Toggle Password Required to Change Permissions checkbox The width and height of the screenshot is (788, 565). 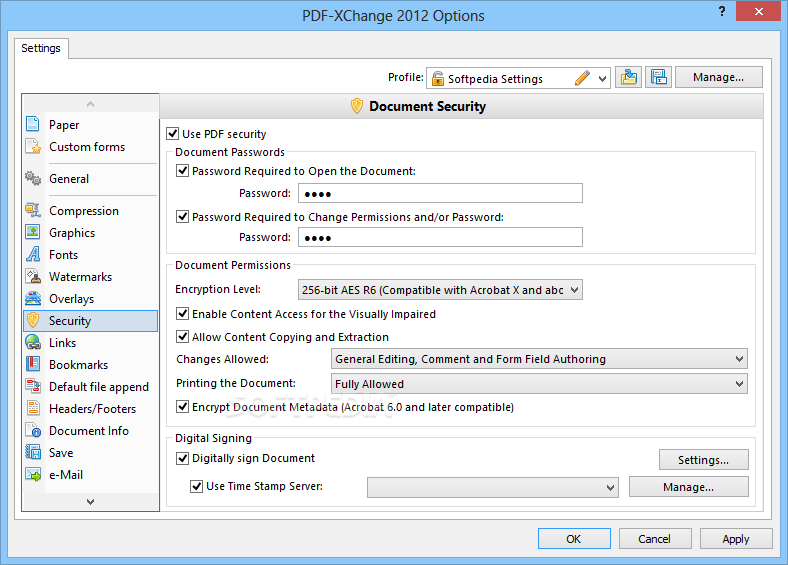point(182,217)
